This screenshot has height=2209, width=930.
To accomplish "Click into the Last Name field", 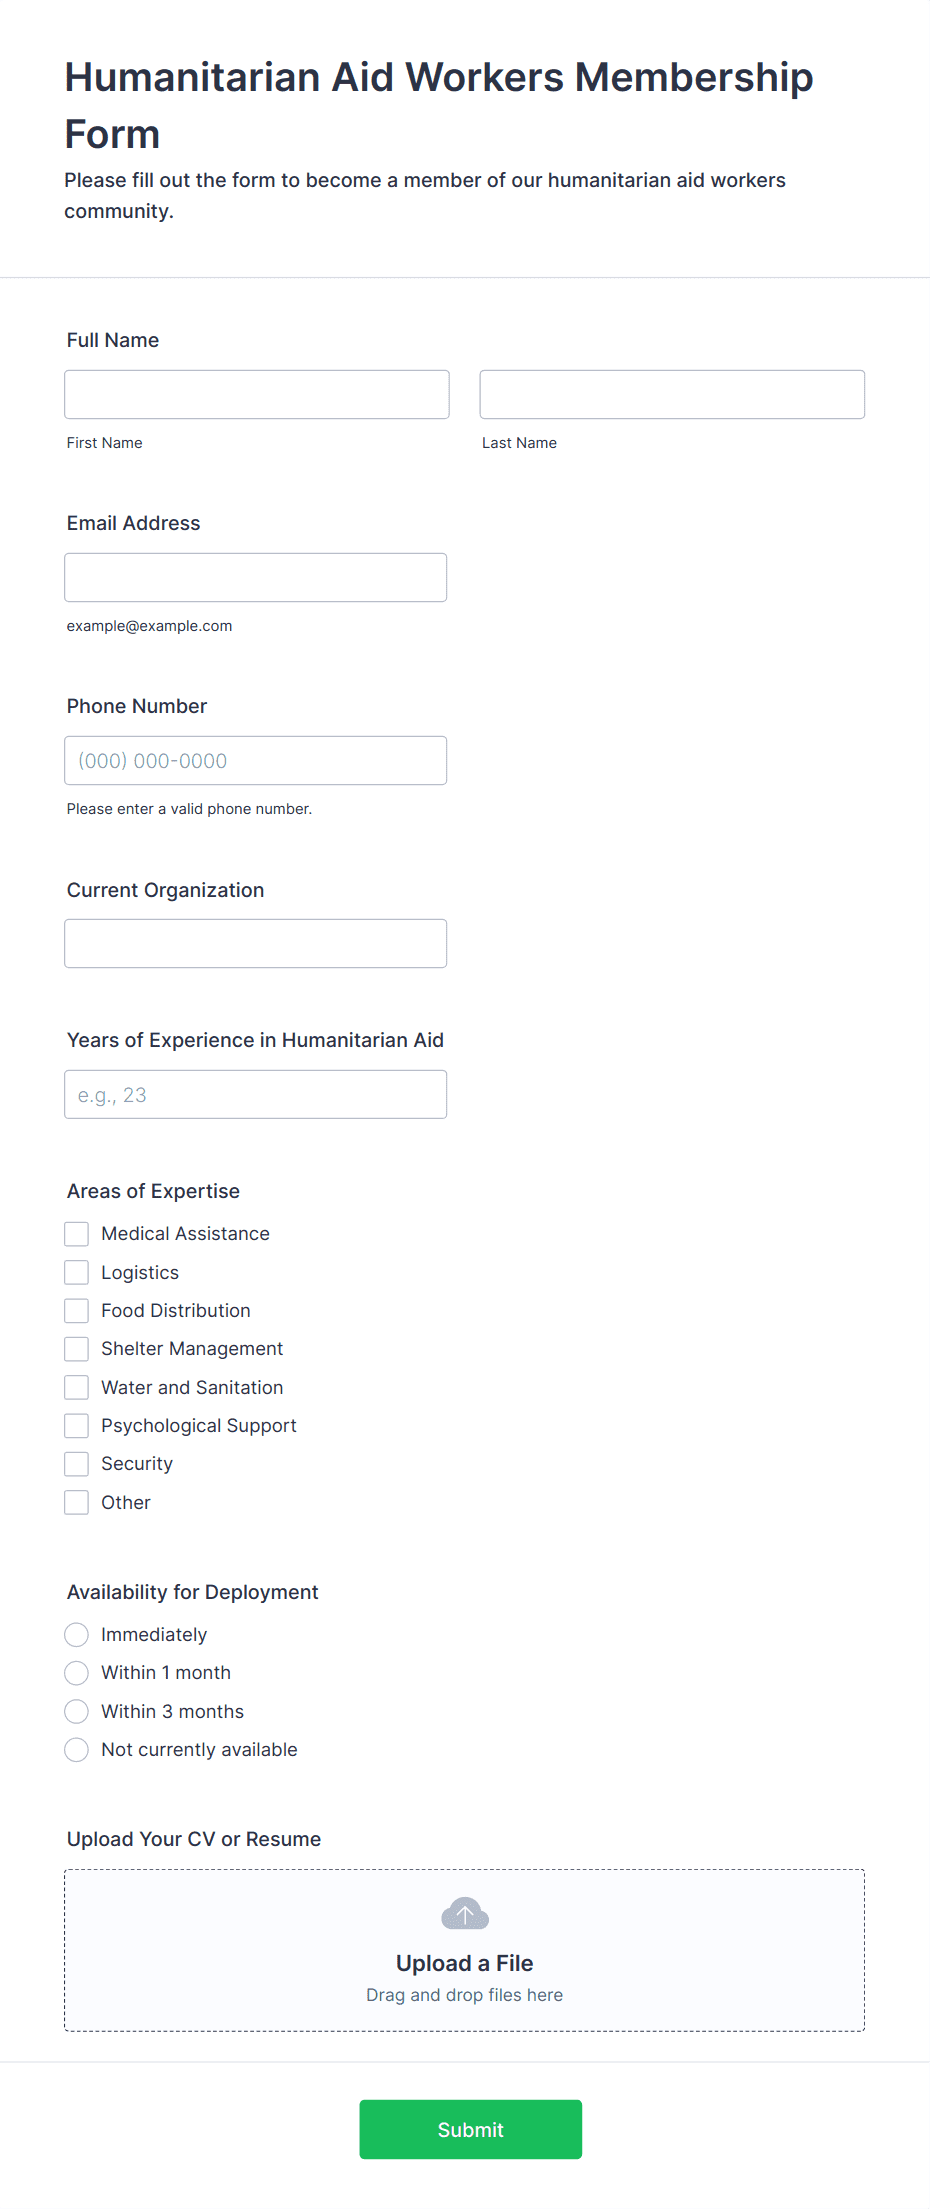I will 672,394.
